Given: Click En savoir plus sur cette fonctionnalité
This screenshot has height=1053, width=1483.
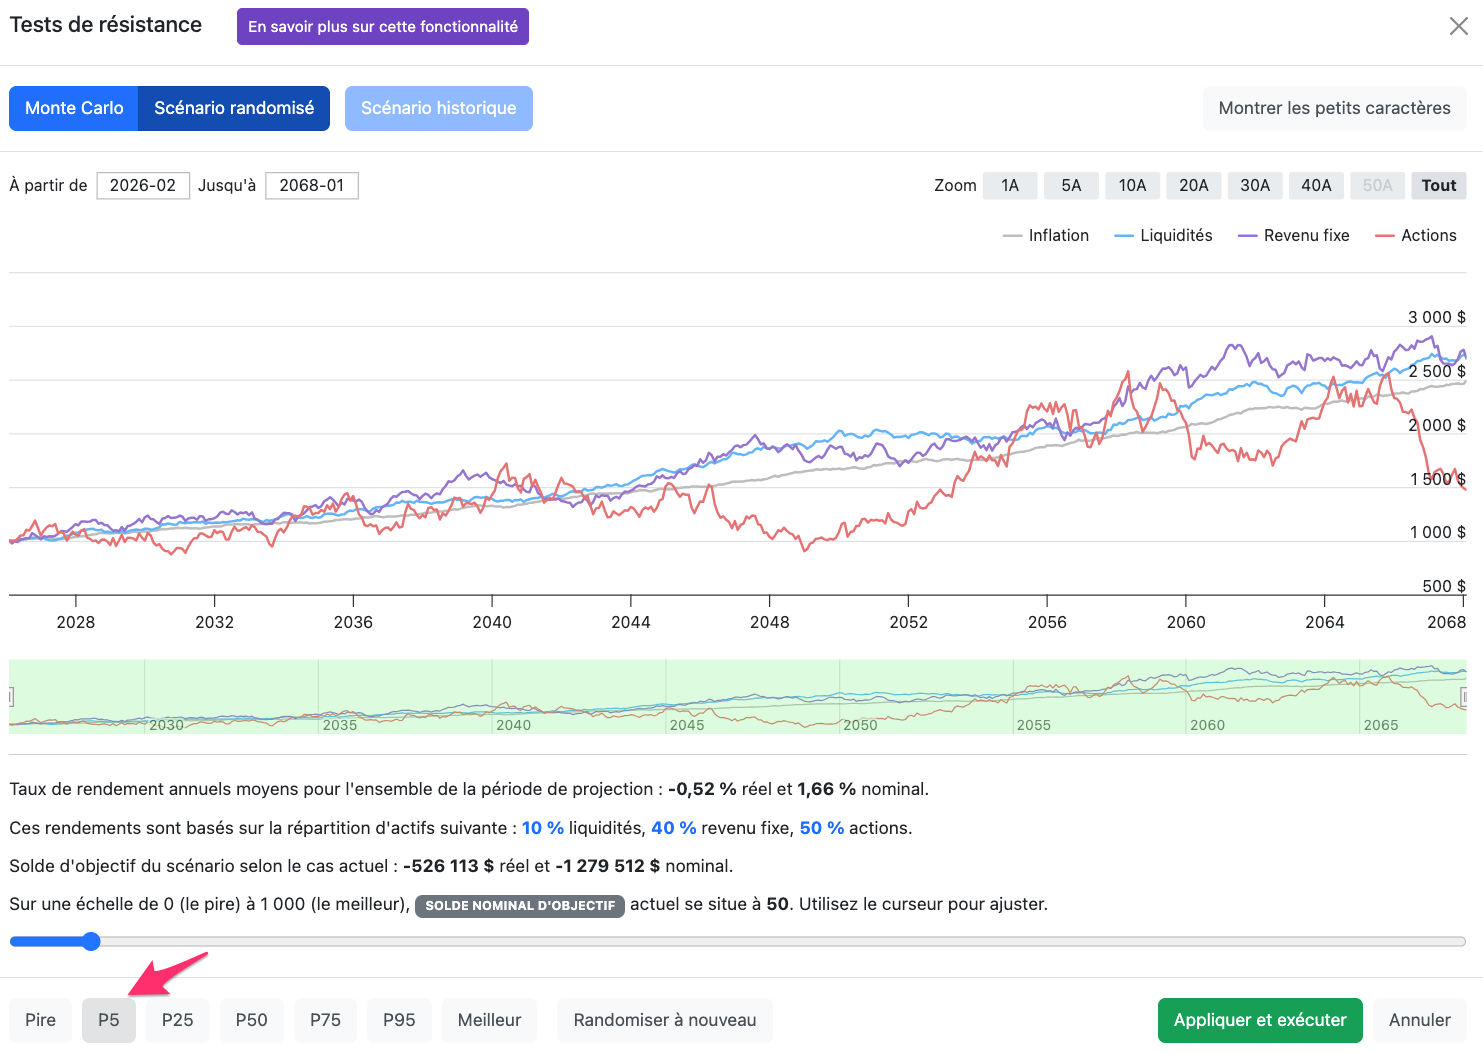Looking at the screenshot, I should (x=383, y=27).
